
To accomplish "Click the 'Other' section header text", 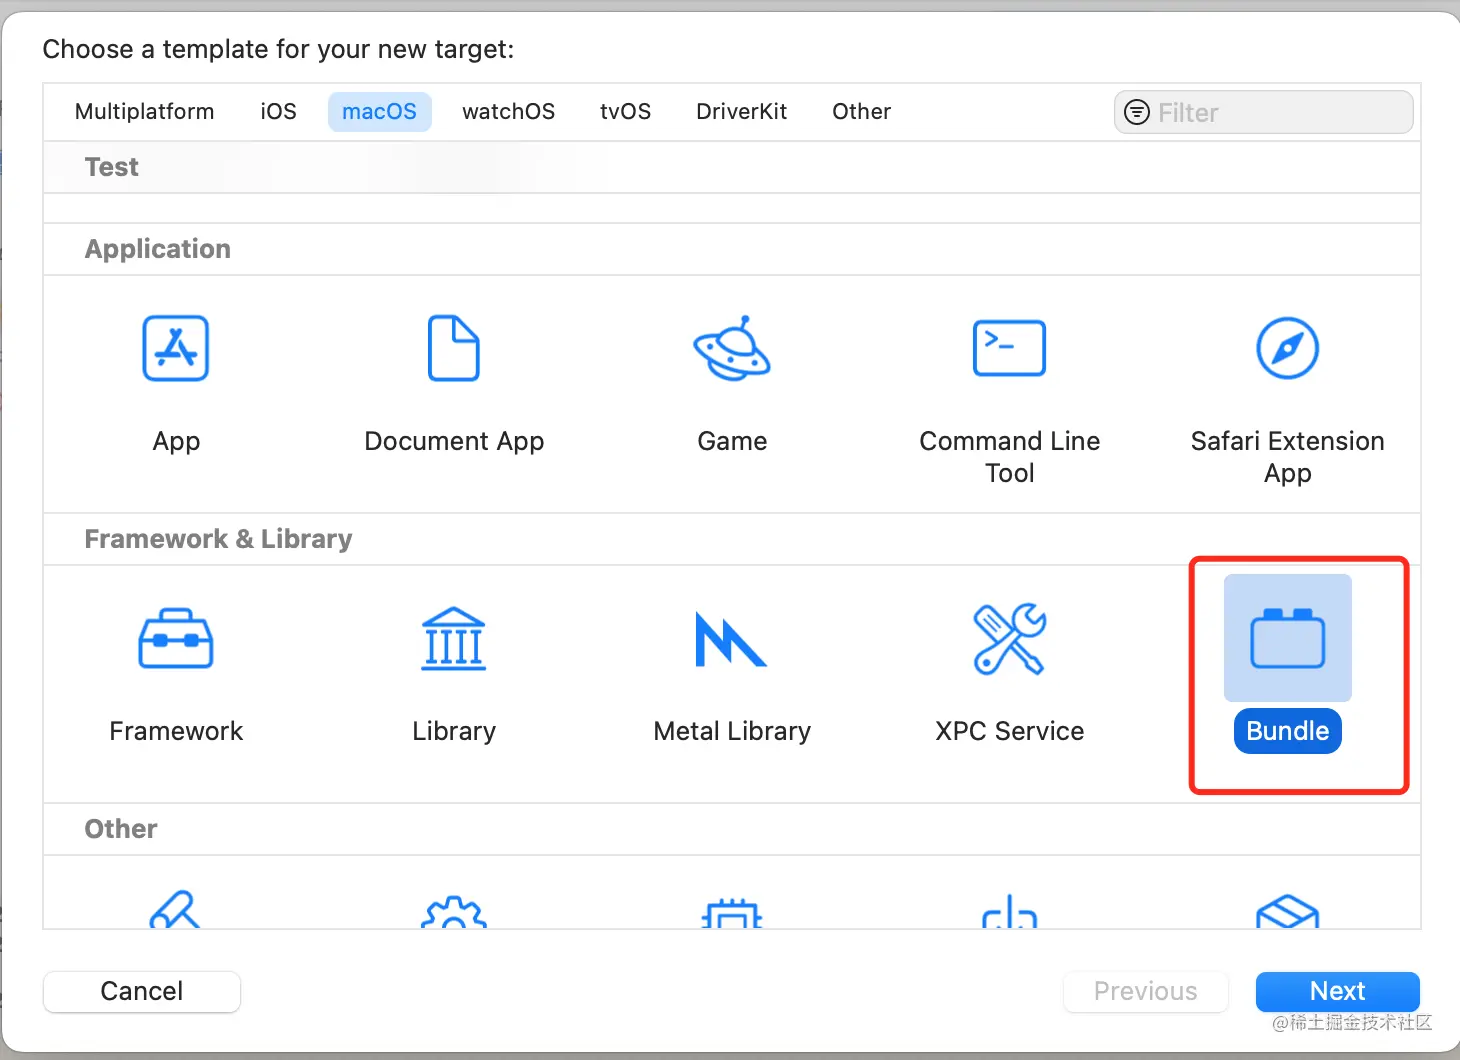I will point(121,829).
